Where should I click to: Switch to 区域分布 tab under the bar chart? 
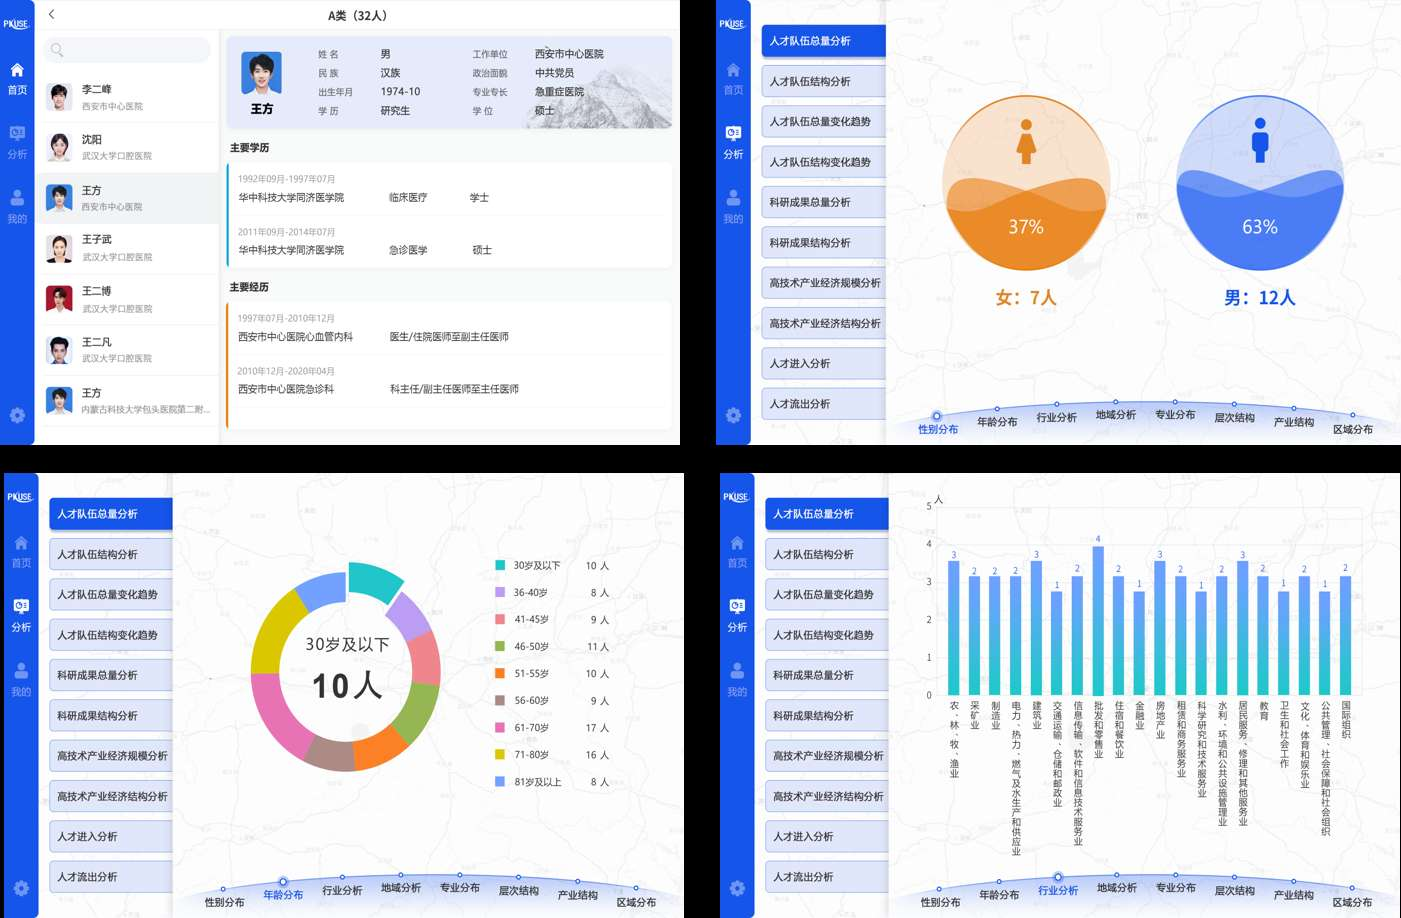click(x=1352, y=902)
